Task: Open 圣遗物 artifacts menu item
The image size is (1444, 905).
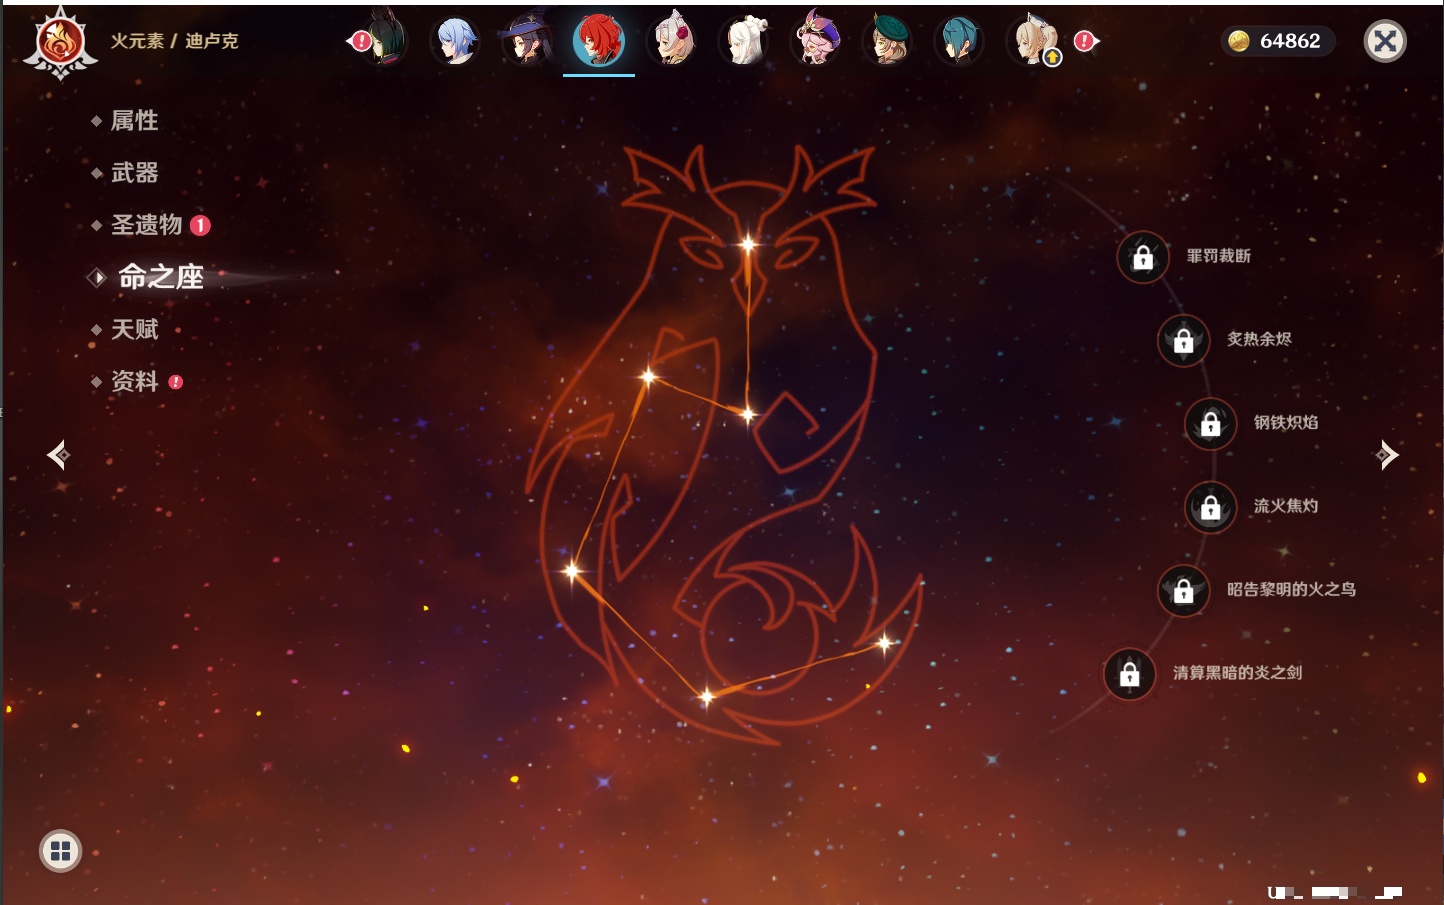Action: pos(146,225)
